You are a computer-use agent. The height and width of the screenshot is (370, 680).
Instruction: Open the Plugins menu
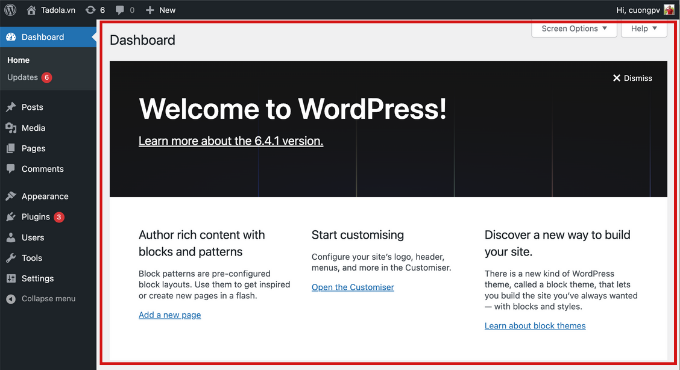coord(48,216)
